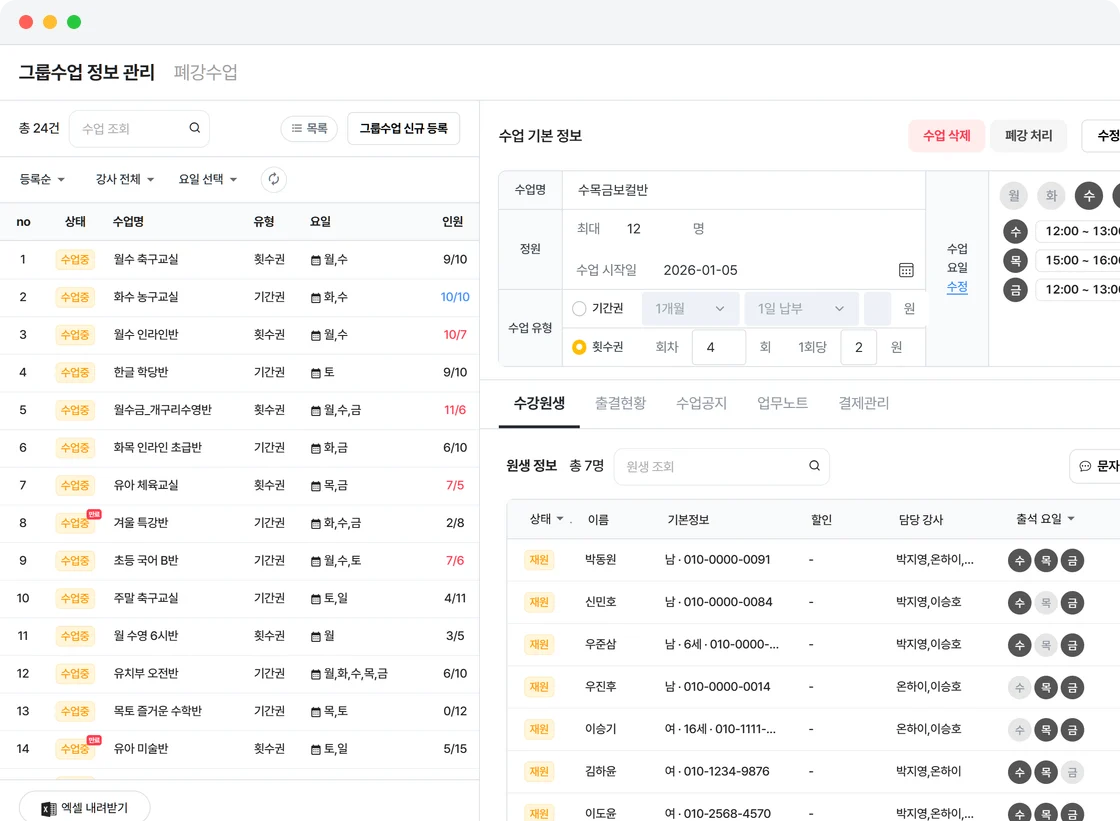
Task: Click the 수업명 field 수목금보컬반
Action: point(744,190)
